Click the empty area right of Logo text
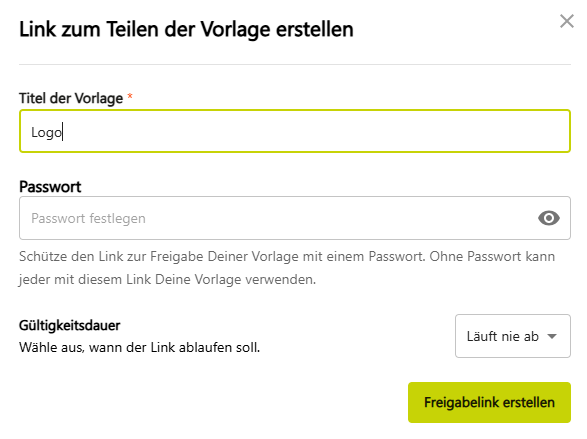This screenshot has width=587, height=439. [314, 131]
